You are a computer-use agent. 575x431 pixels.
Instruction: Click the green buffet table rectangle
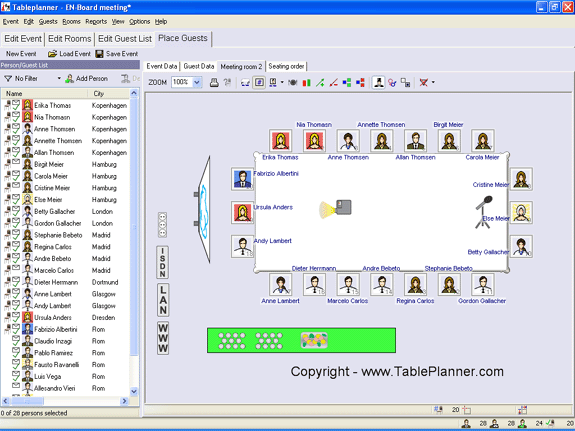301,340
